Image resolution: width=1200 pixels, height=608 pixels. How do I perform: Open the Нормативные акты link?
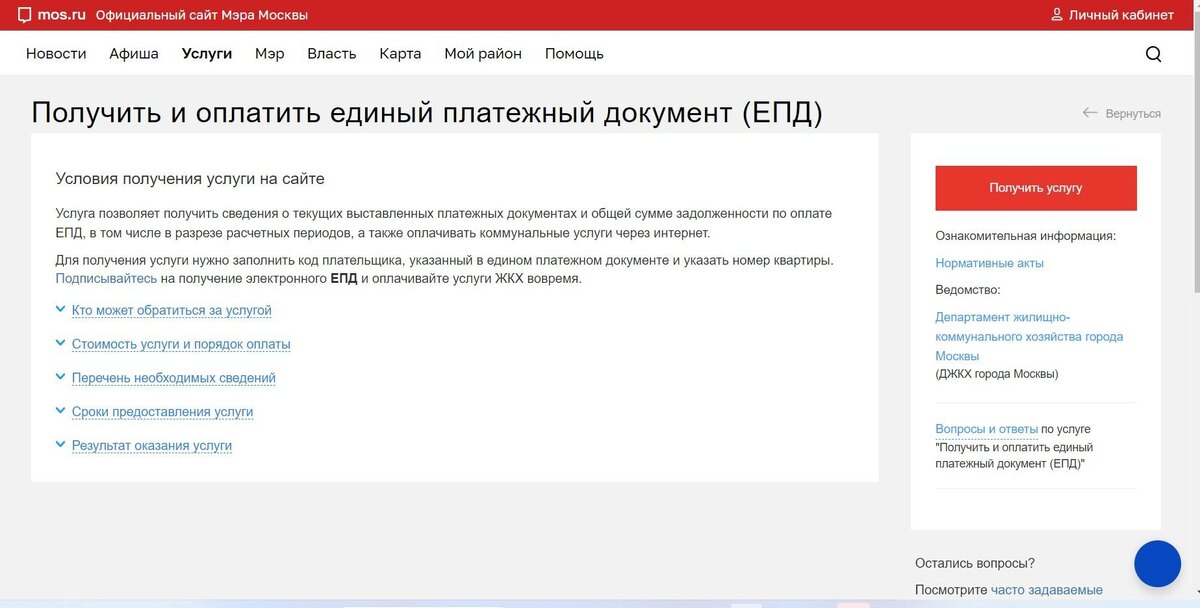pos(990,263)
